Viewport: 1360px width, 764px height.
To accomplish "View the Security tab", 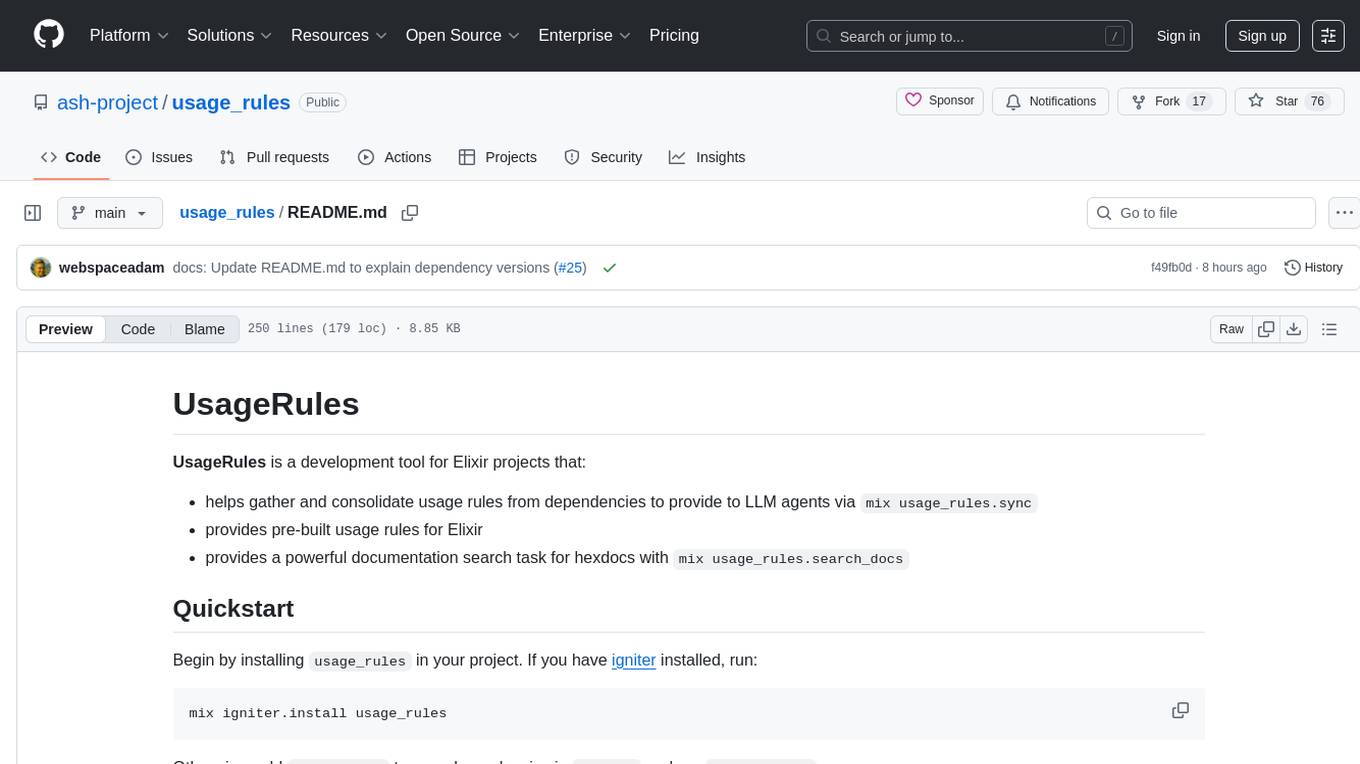I will 603,157.
